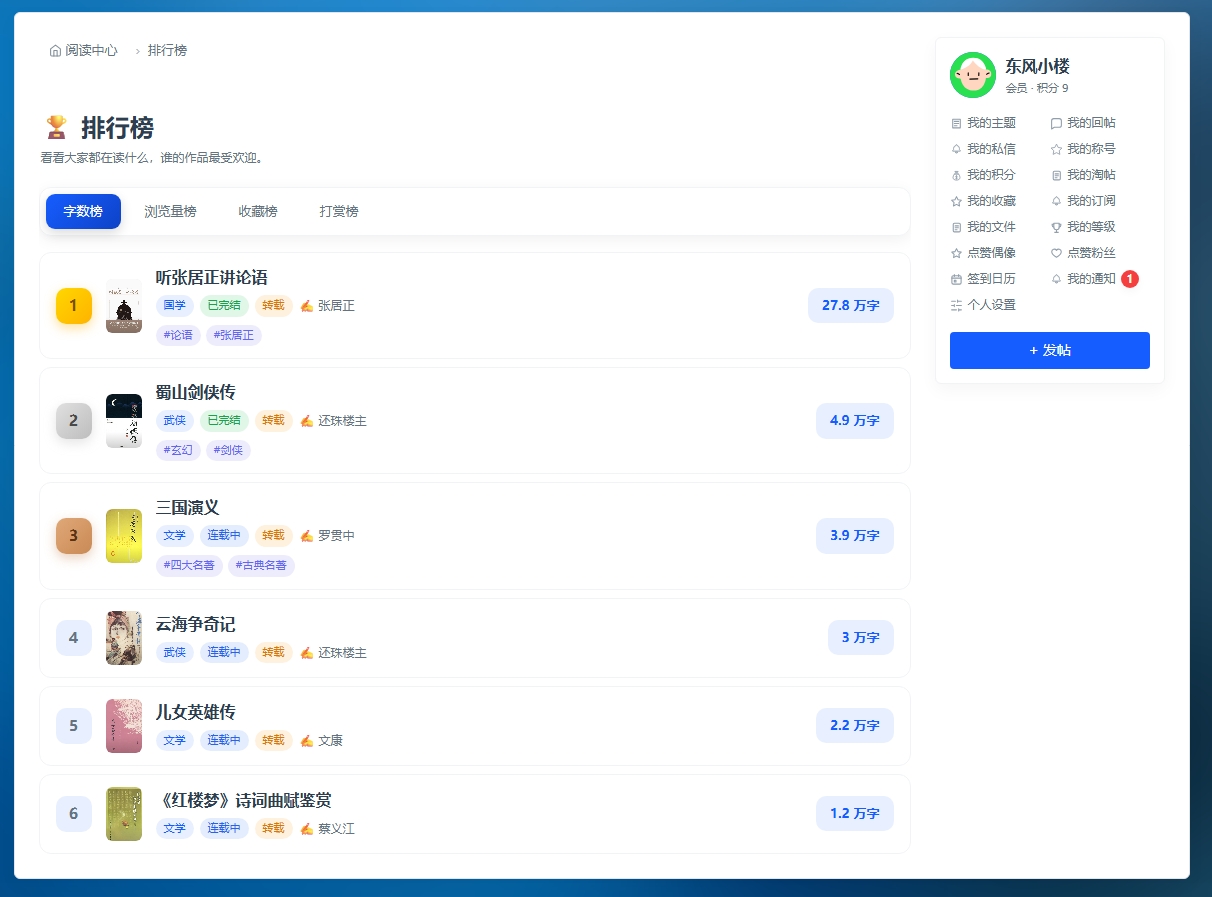1212x897 pixels.
Task: Open the book 蜀山剑侠传
Action: pos(196,393)
